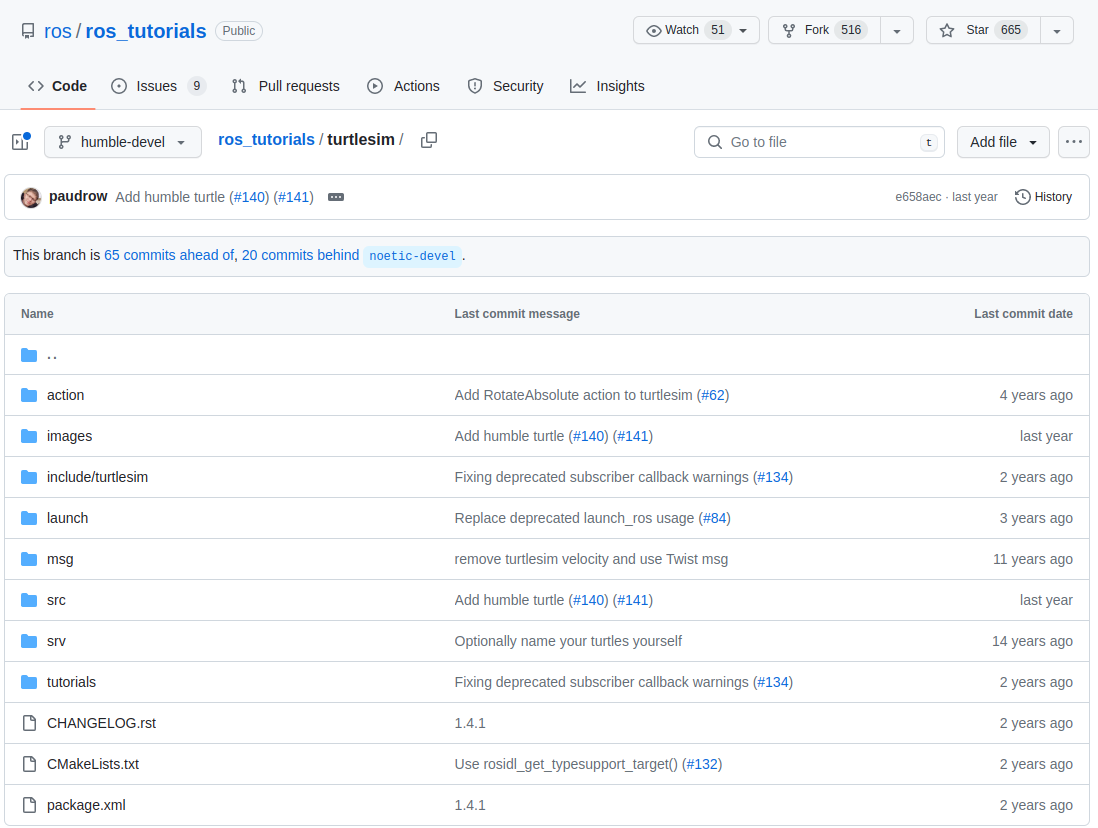1098x828 pixels.
Task: Open pull request #62 link in action row
Action: point(713,395)
